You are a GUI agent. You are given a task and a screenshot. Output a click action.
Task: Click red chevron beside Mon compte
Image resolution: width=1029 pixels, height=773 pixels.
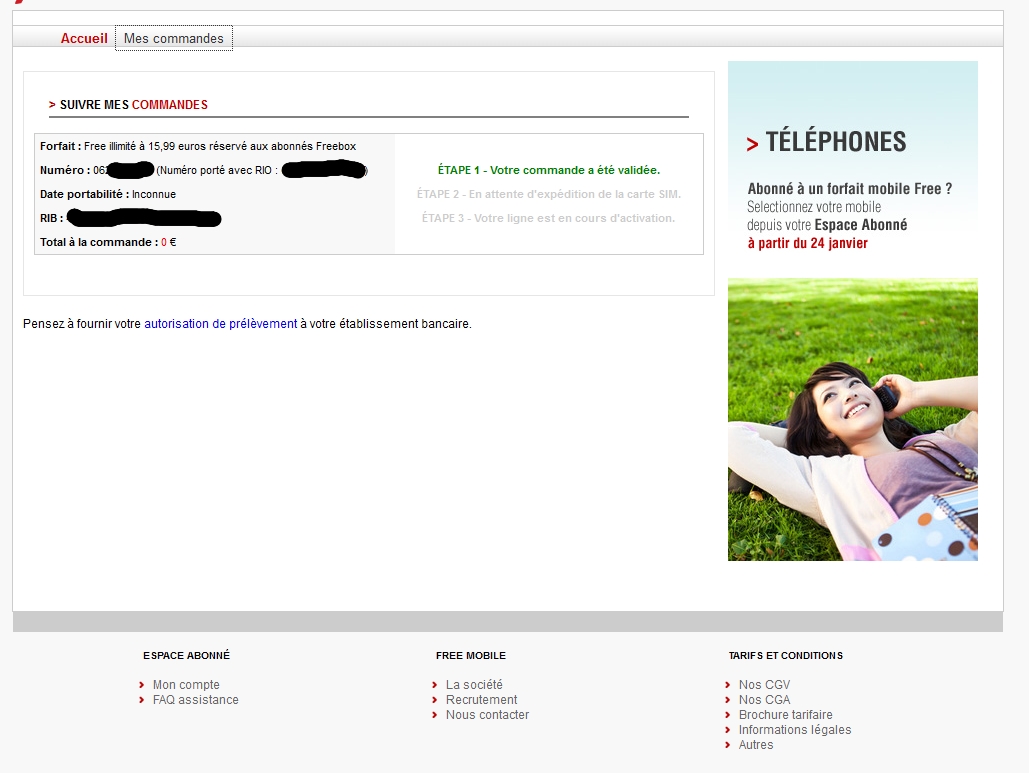(x=142, y=684)
